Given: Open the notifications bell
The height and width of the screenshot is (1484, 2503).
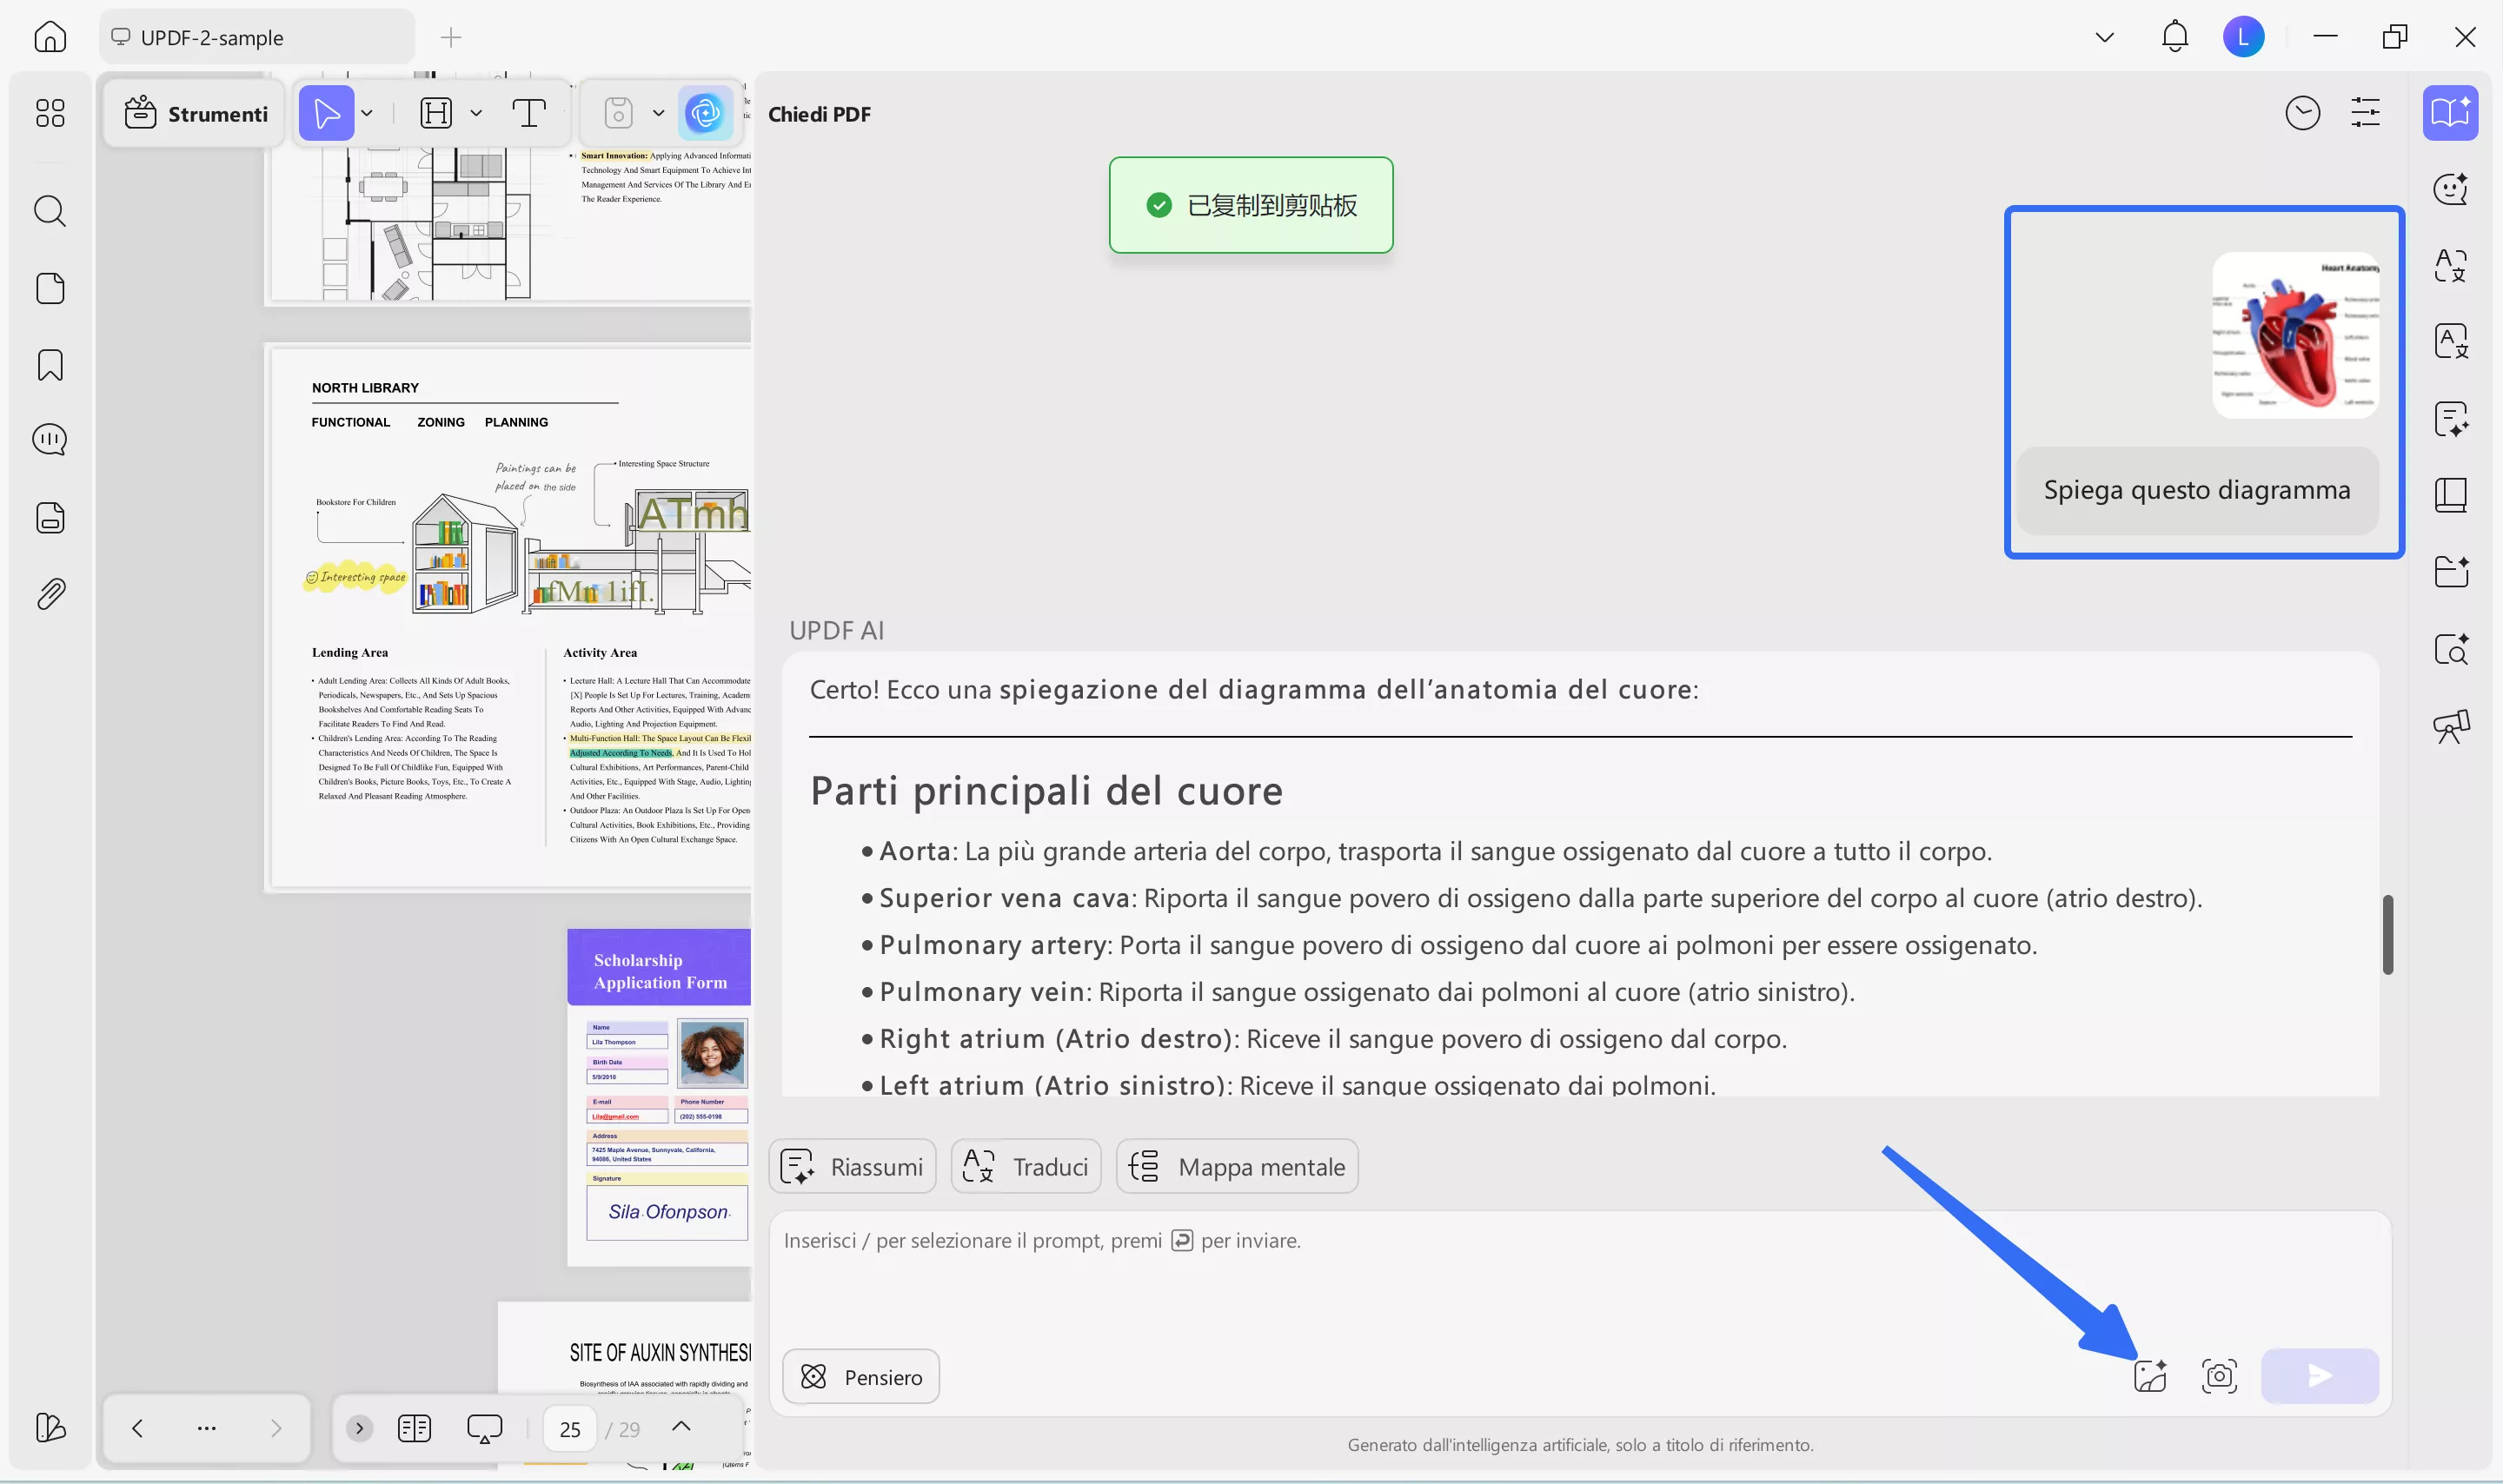Looking at the screenshot, I should pyautogui.click(x=2174, y=37).
